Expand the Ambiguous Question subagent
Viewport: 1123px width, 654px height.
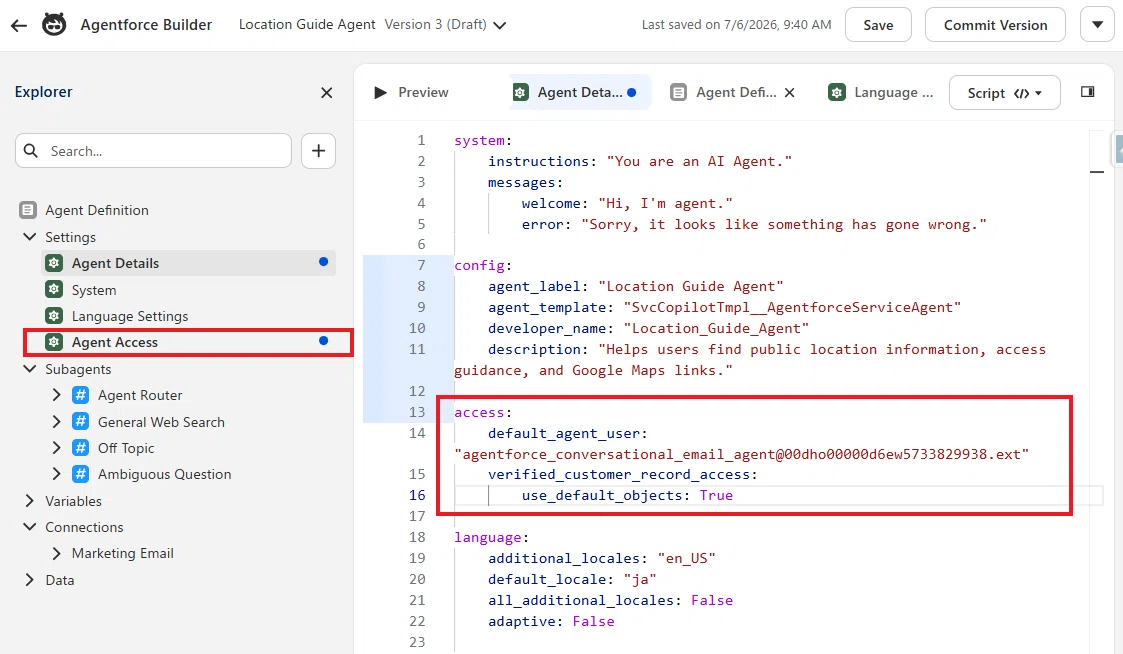(57, 474)
